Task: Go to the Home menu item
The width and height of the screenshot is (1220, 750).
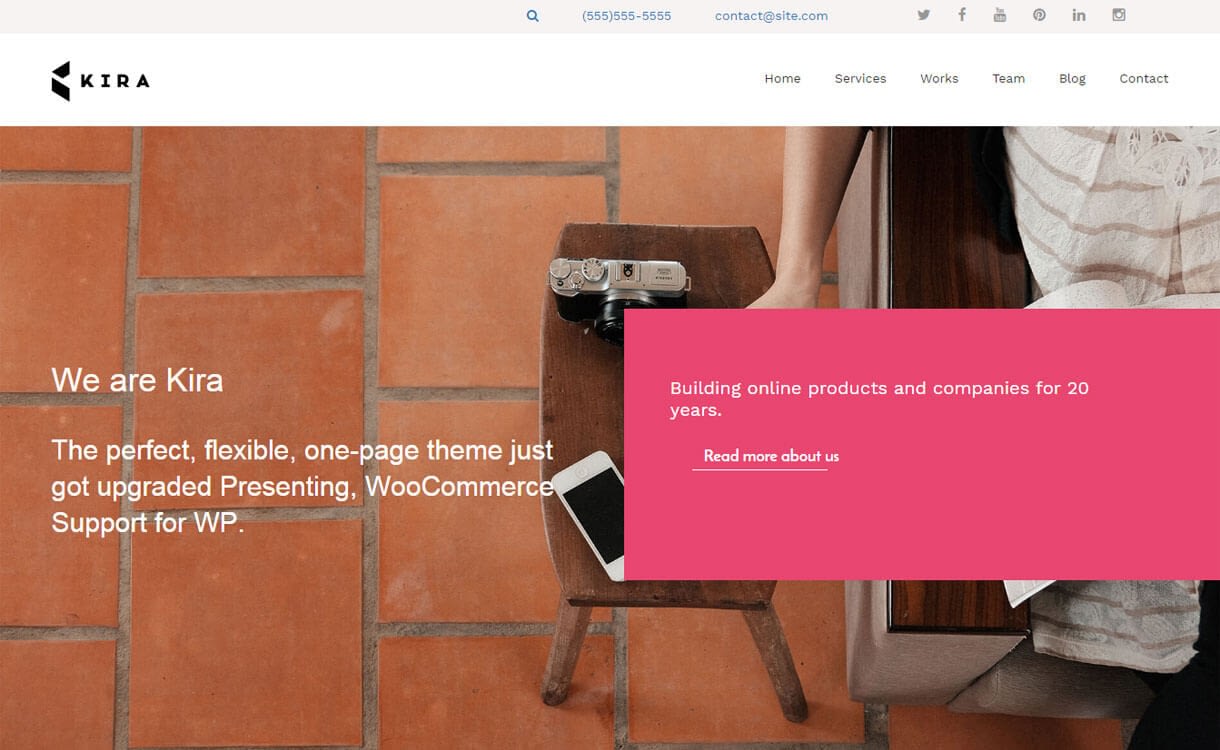Action: coord(783,79)
